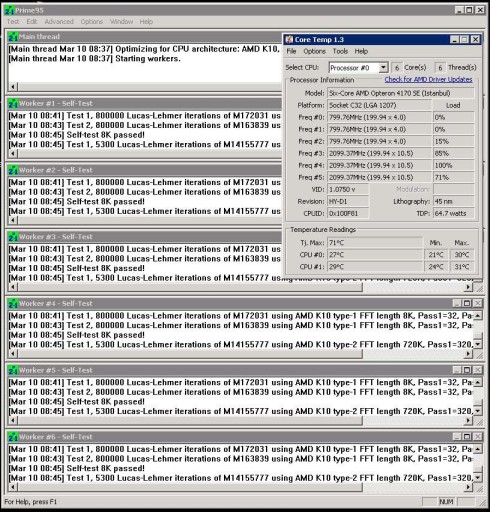Viewport: 490px width, 512px height.
Task: Click Worker #3 horizontal scrollbar right arrow
Action: [468, 287]
